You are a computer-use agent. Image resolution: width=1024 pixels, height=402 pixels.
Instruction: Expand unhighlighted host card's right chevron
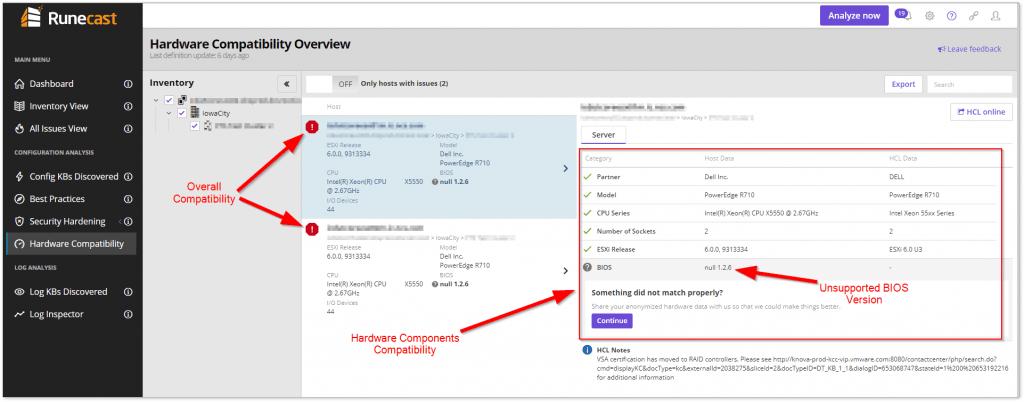pyautogui.click(x=565, y=270)
